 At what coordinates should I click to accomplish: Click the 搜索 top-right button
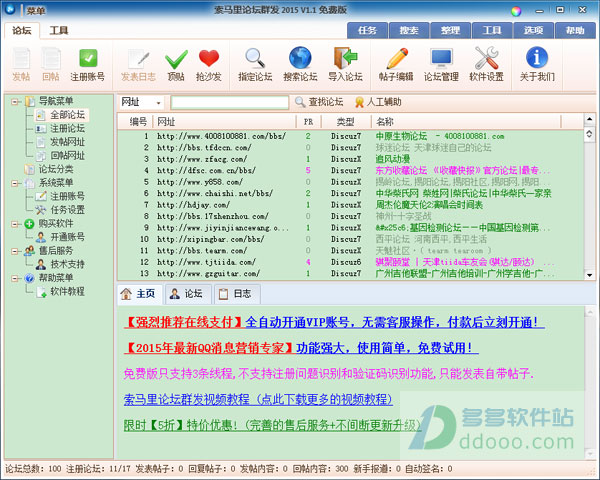pyautogui.click(x=409, y=30)
